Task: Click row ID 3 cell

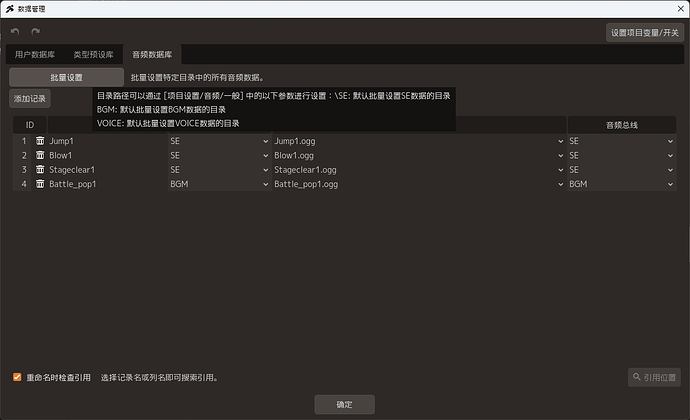Action: click(24, 169)
